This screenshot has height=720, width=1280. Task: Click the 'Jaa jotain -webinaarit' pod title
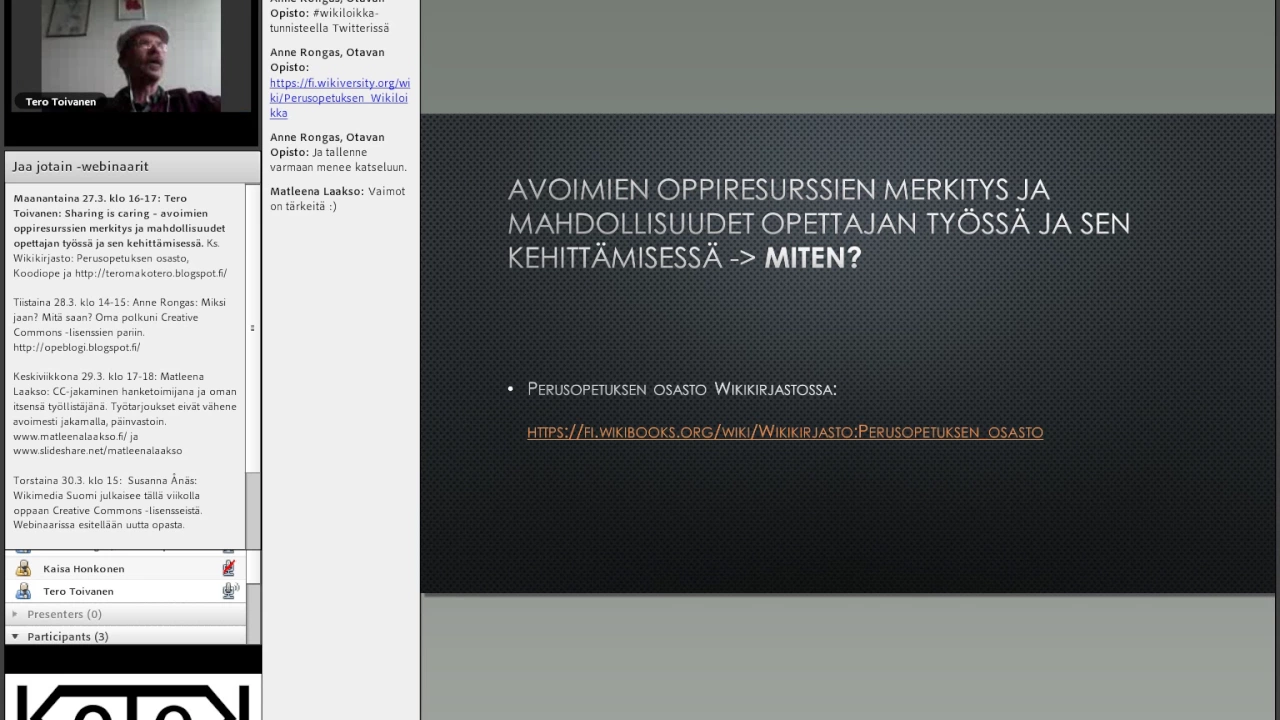(80, 166)
